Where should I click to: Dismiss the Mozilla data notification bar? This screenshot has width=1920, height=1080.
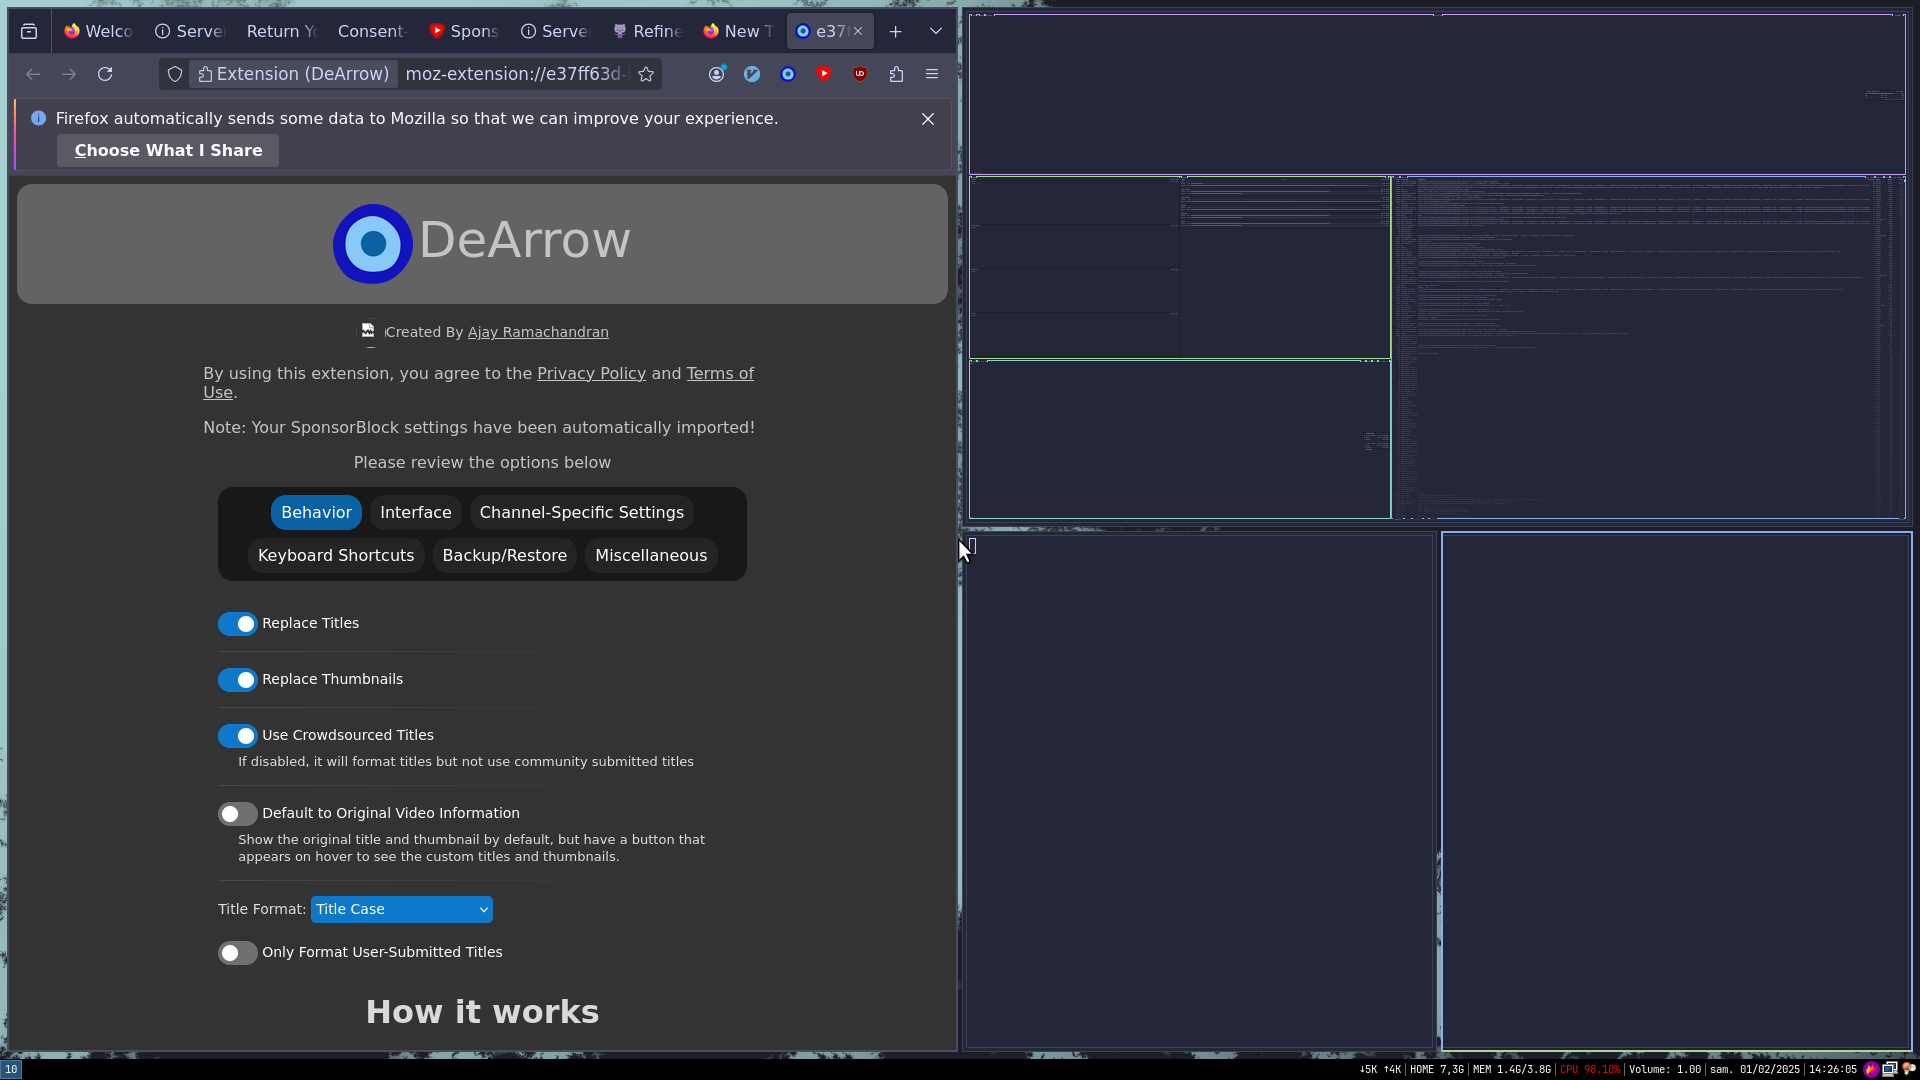pos(928,119)
